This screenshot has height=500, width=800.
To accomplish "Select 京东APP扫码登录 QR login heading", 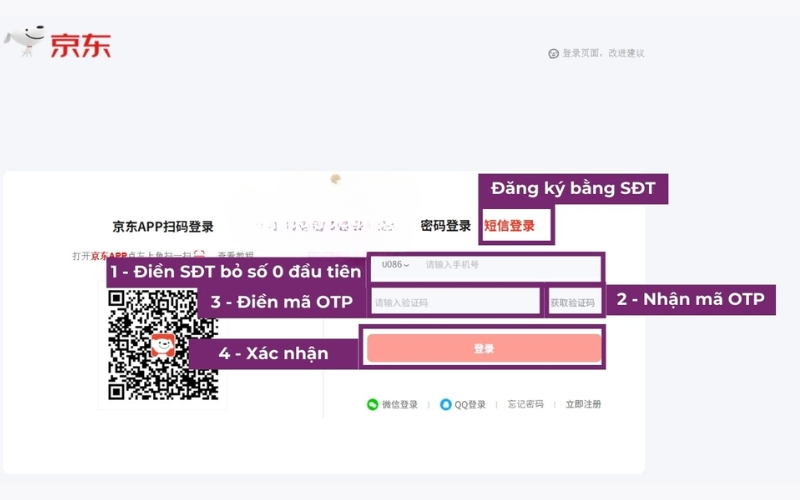I will [x=163, y=226].
